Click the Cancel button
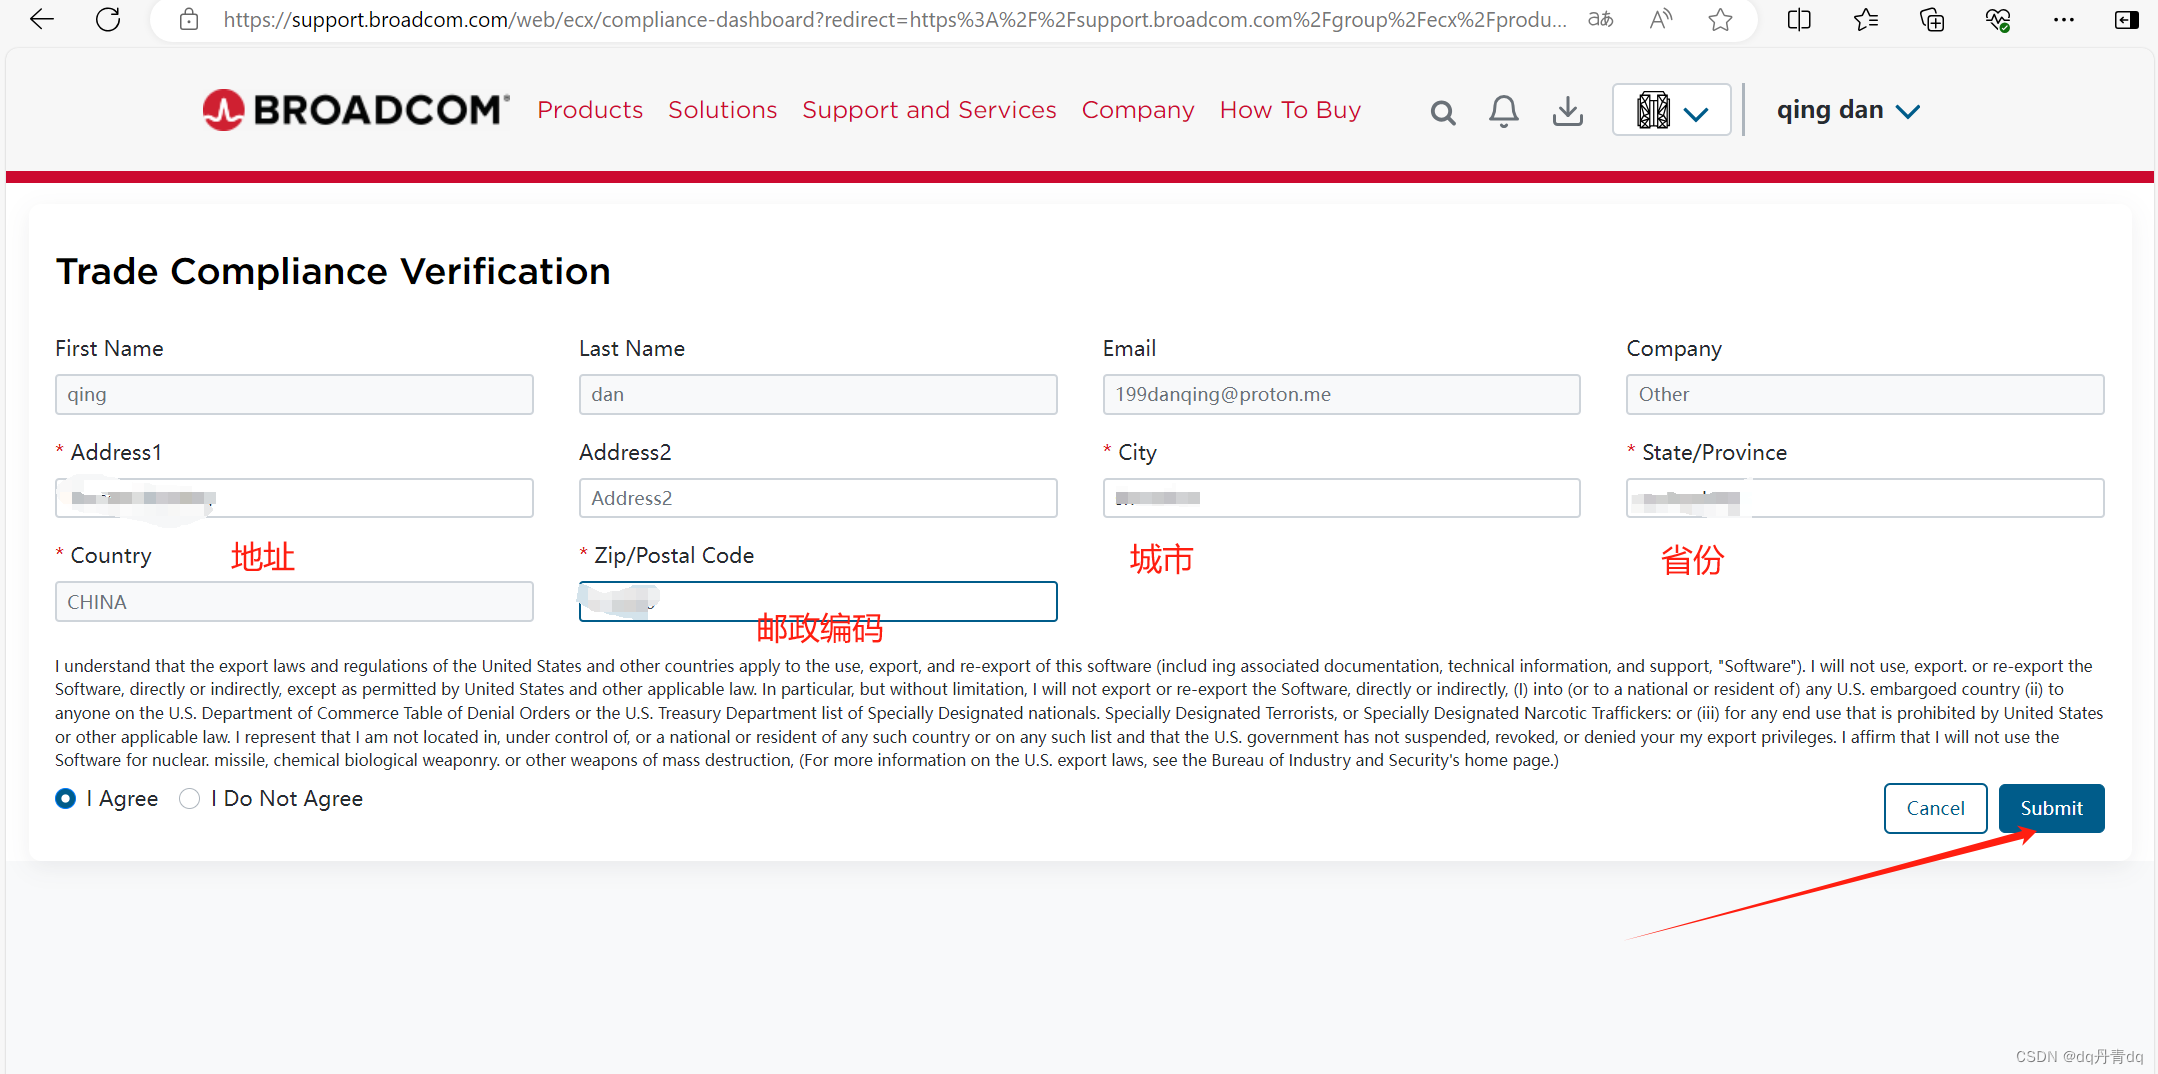Viewport: 2158px width, 1074px height. (x=1935, y=808)
